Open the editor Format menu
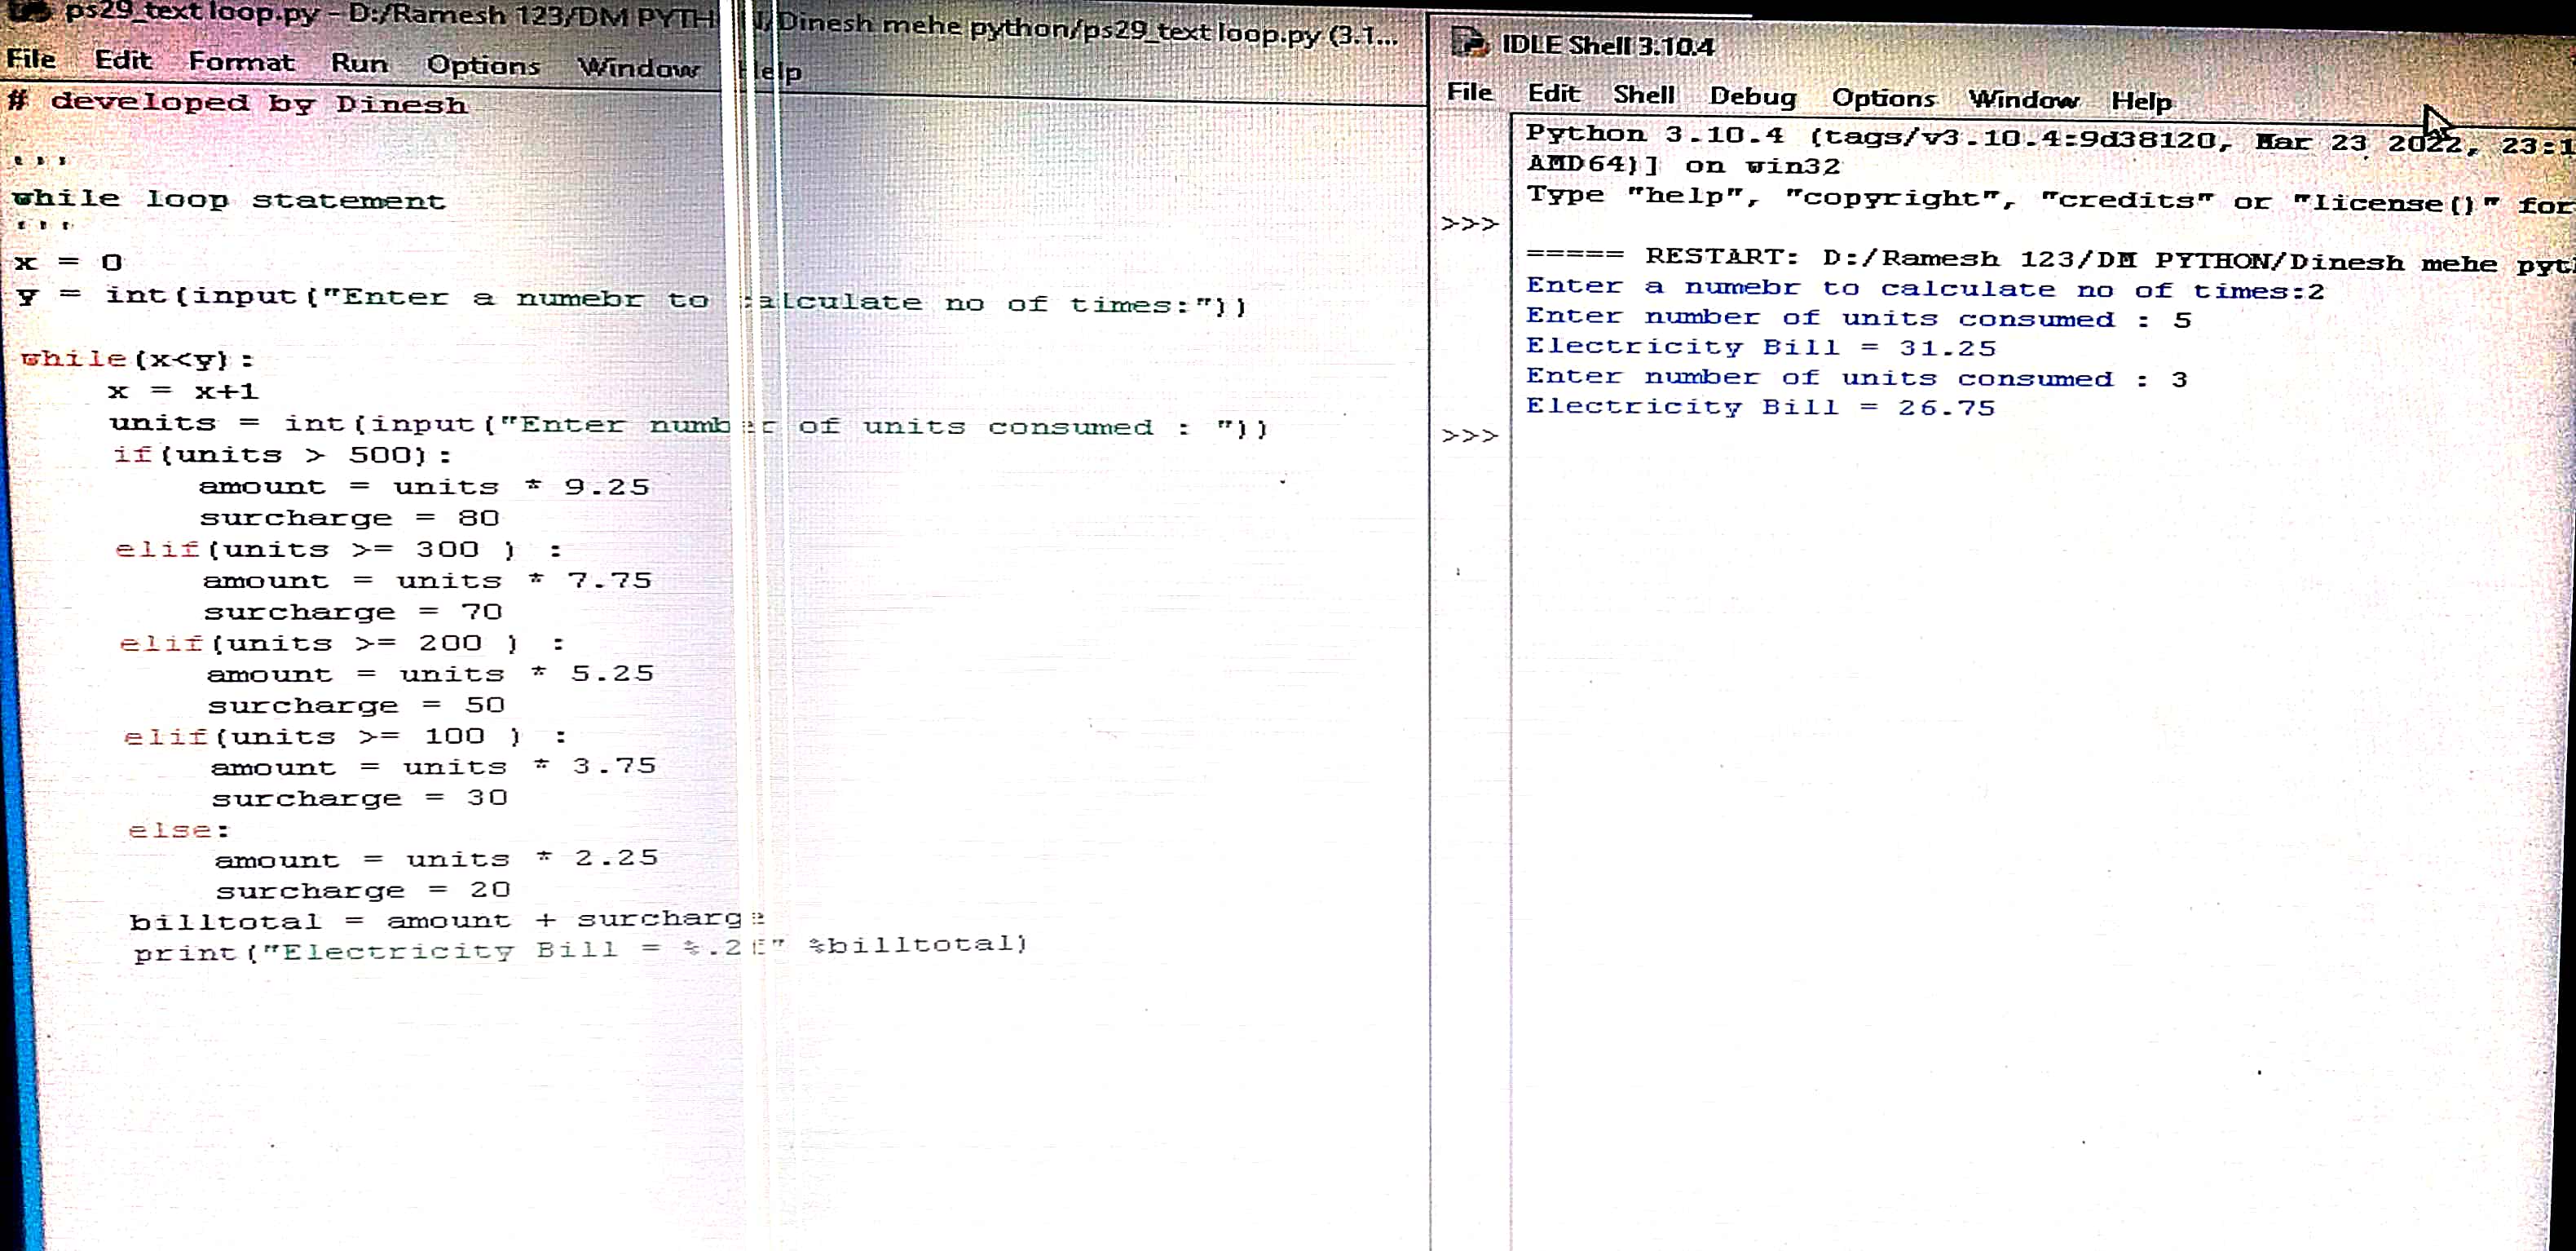The height and width of the screenshot is (1251, 2576). (241, 62)
